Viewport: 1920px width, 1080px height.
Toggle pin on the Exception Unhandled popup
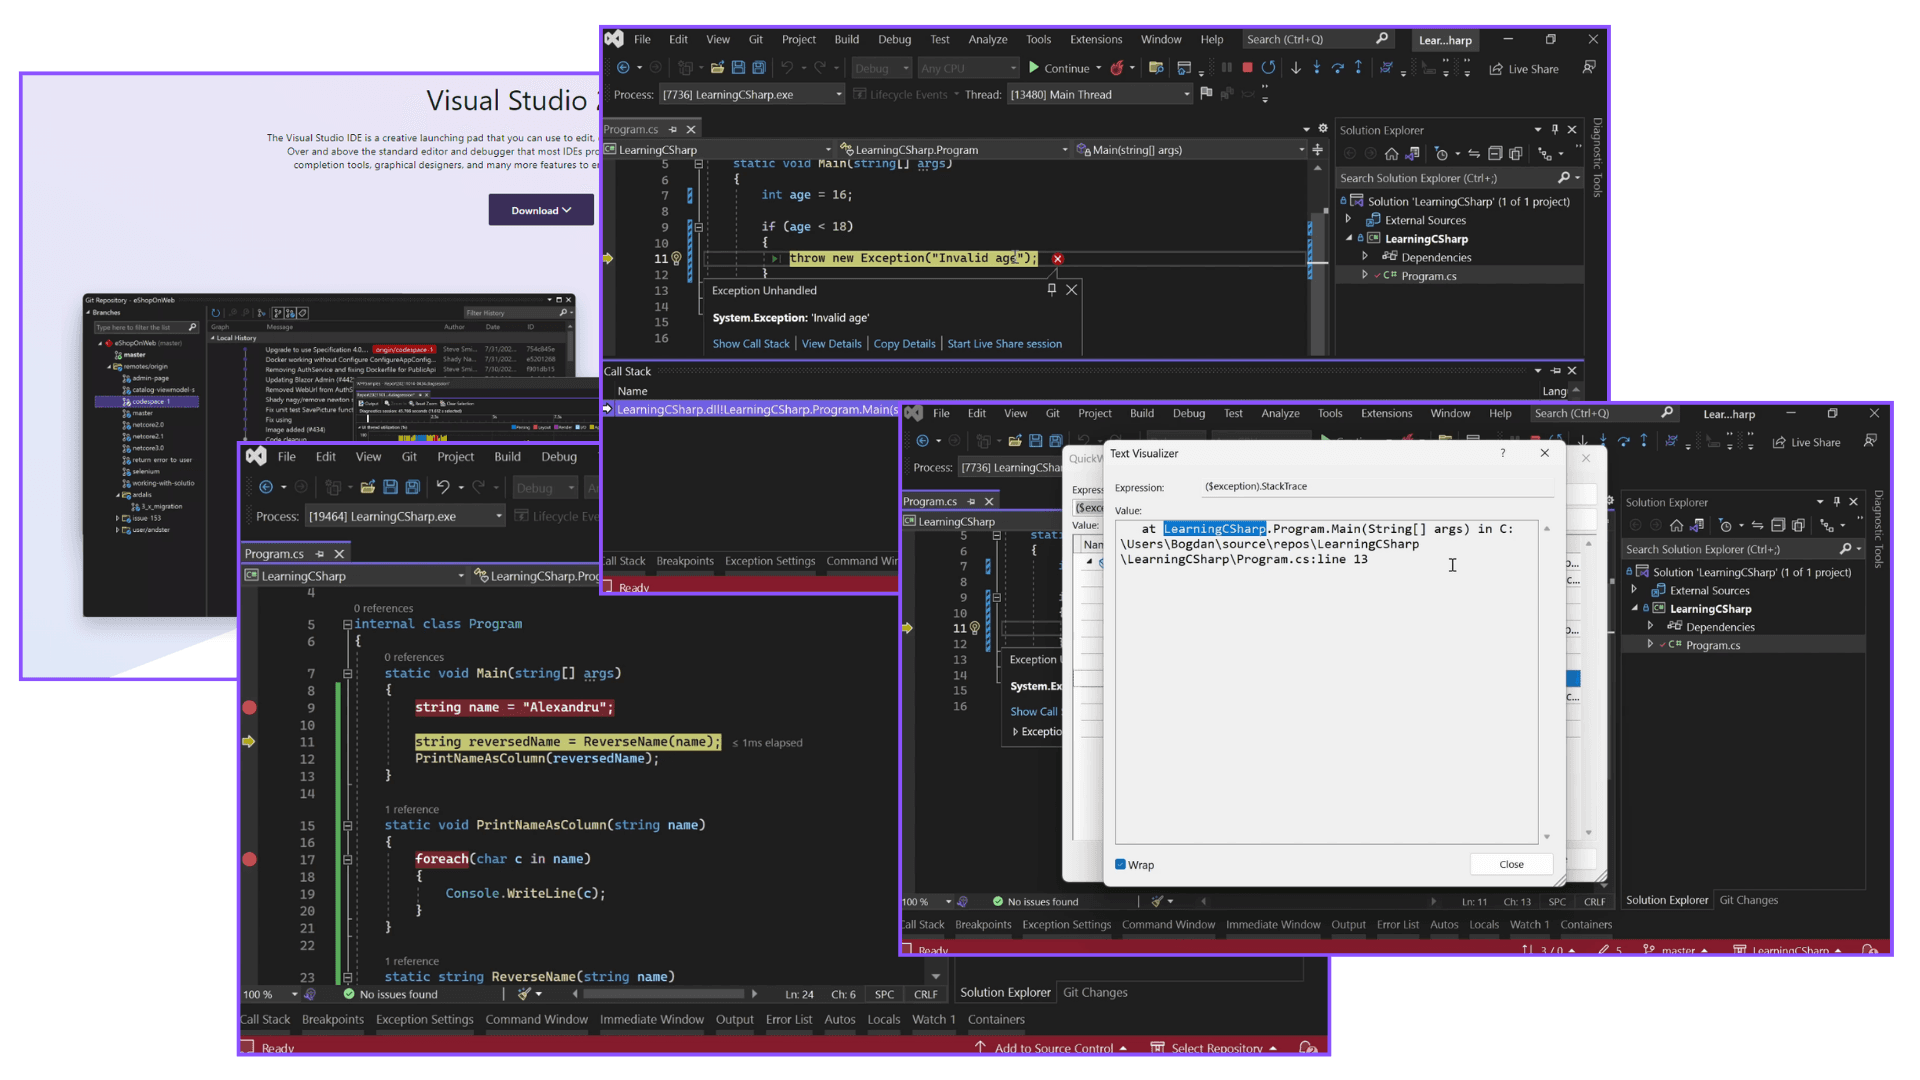[1051, 290]
